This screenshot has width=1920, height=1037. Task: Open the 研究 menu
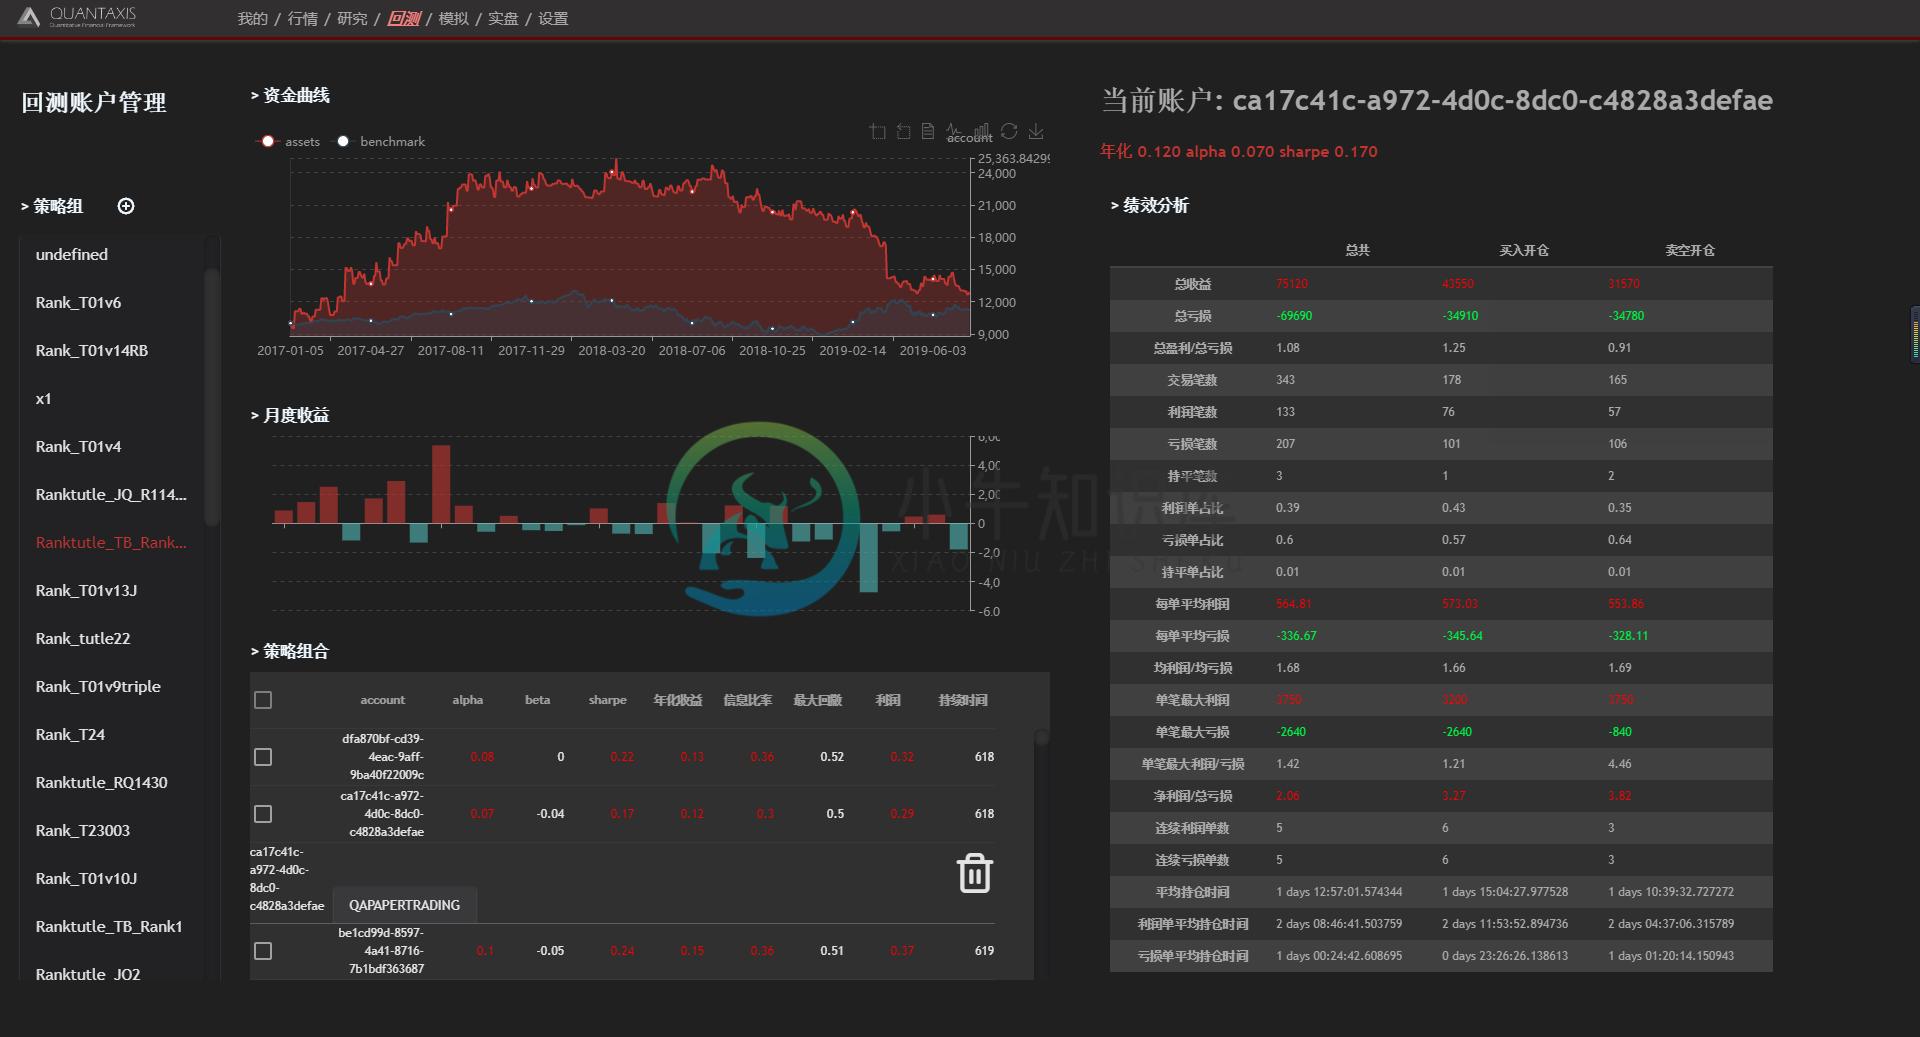pos(352,19)
